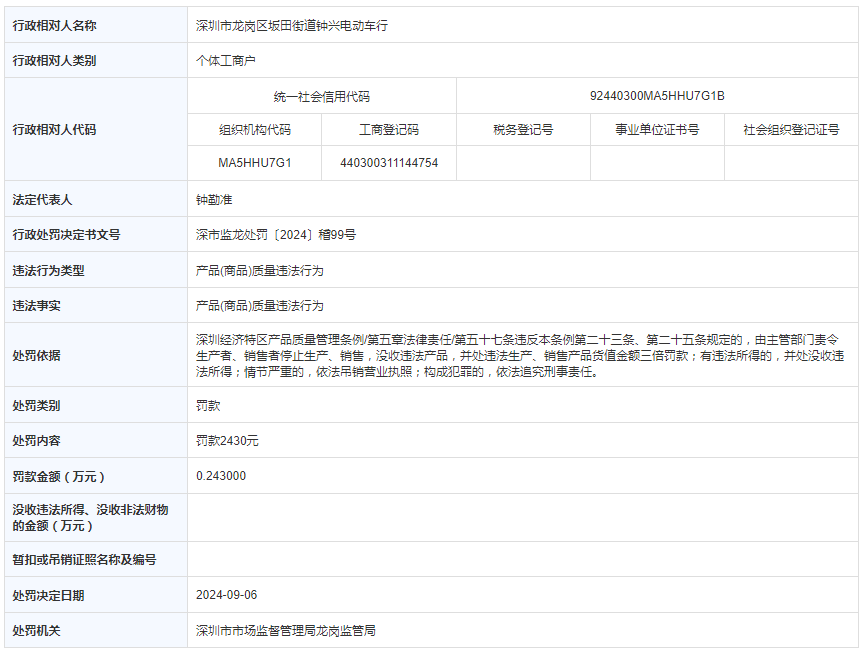The image size is (867, 652).
Task: Click the 税务登记号 header
Action: tap(523, 130)
